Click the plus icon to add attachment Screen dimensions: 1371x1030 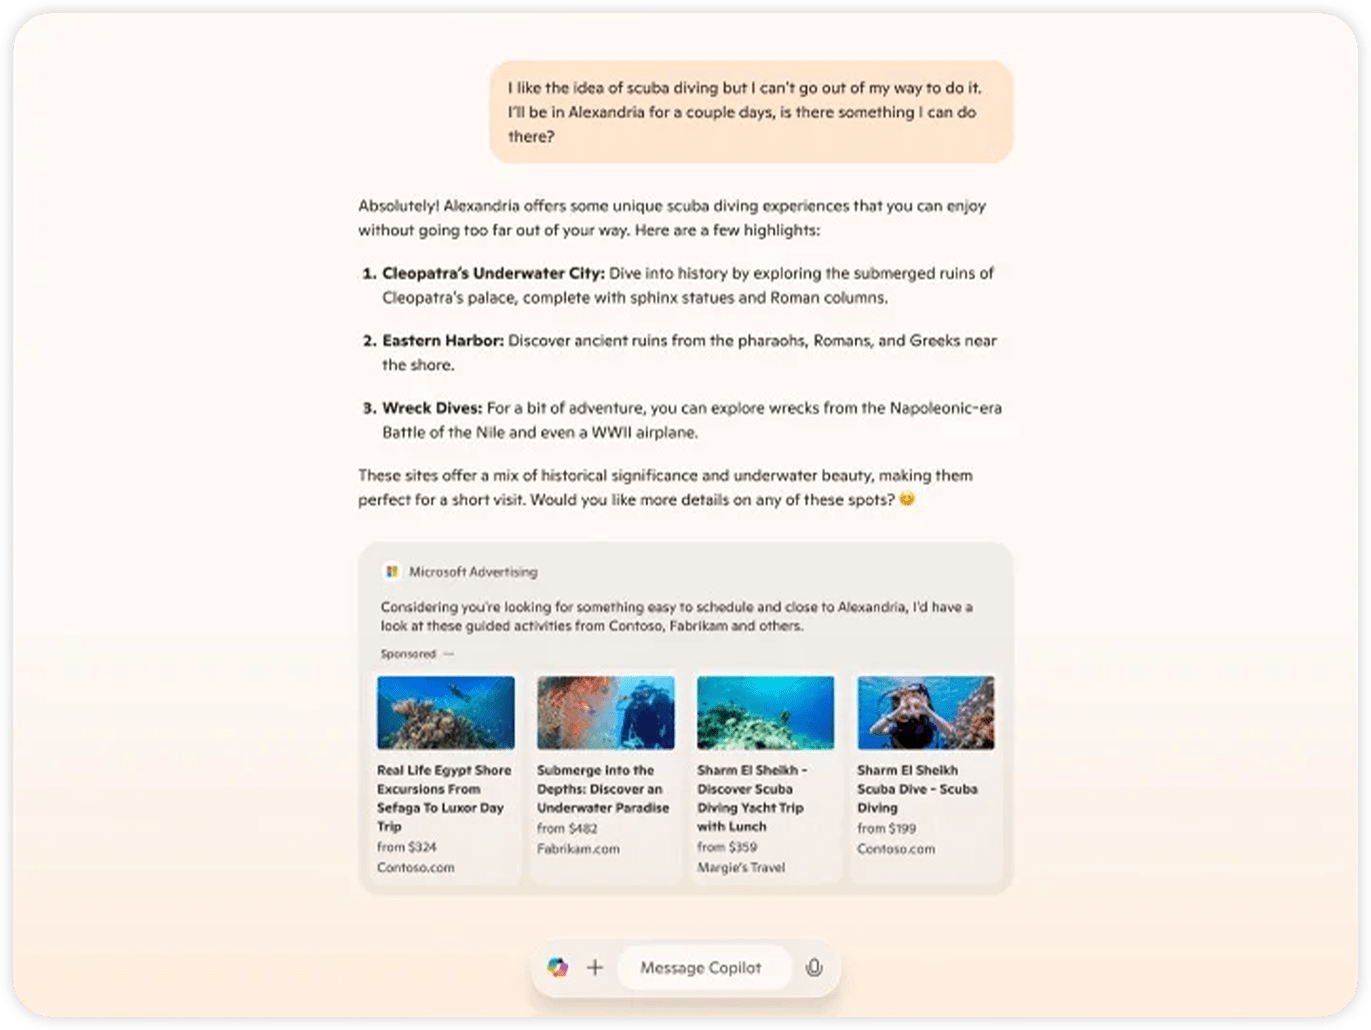595,967
